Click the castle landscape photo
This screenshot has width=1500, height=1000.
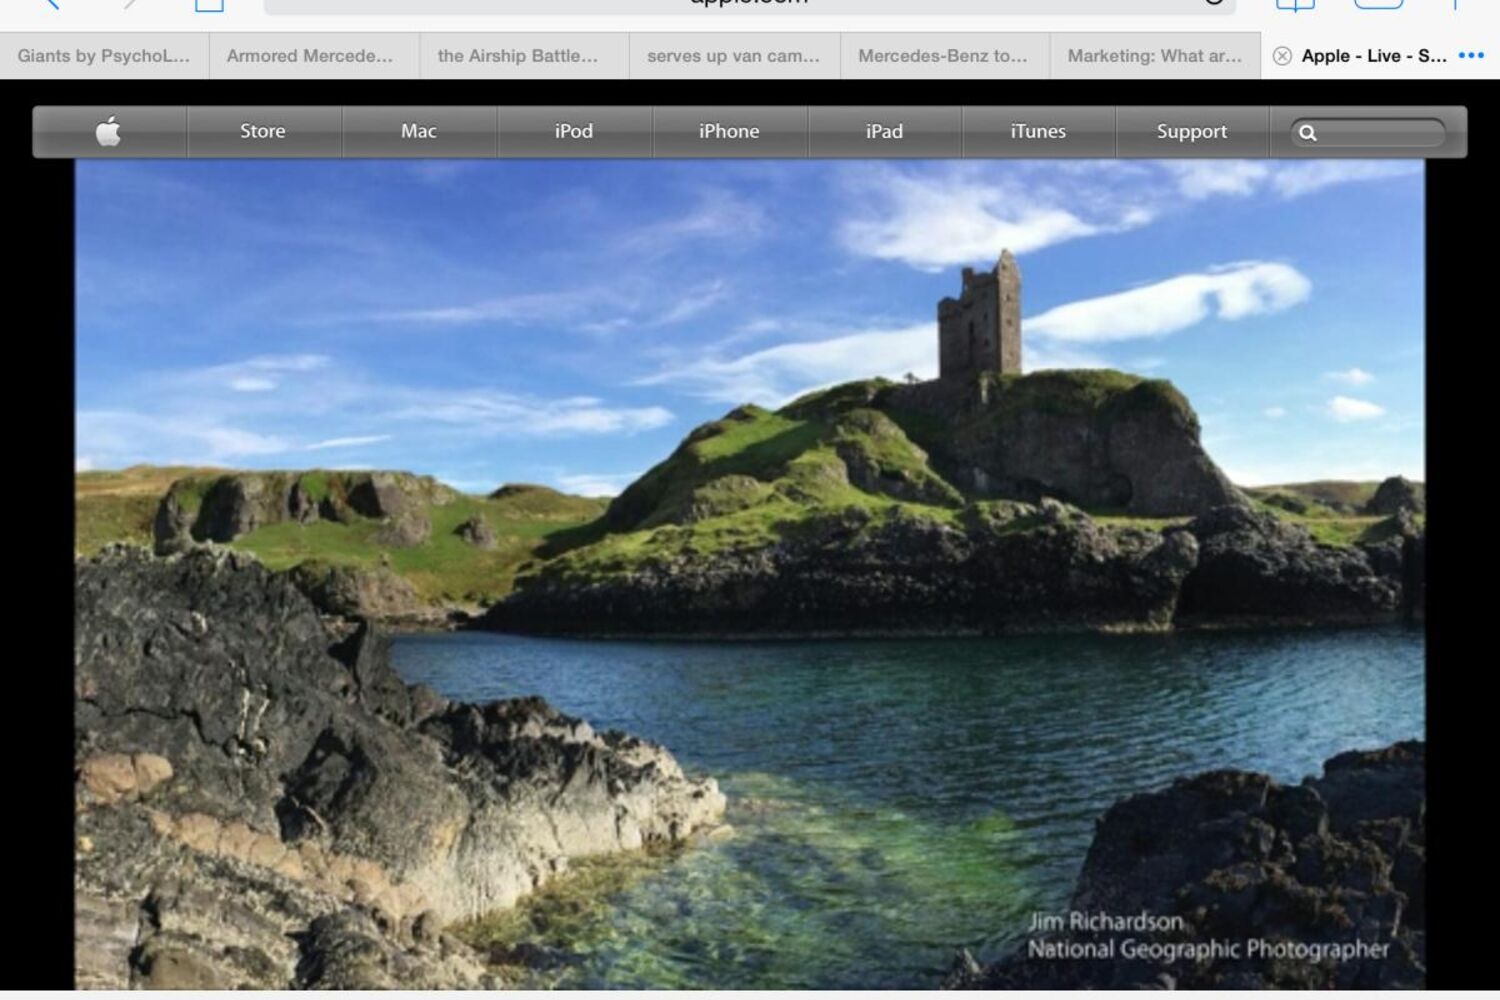point(750,574)
